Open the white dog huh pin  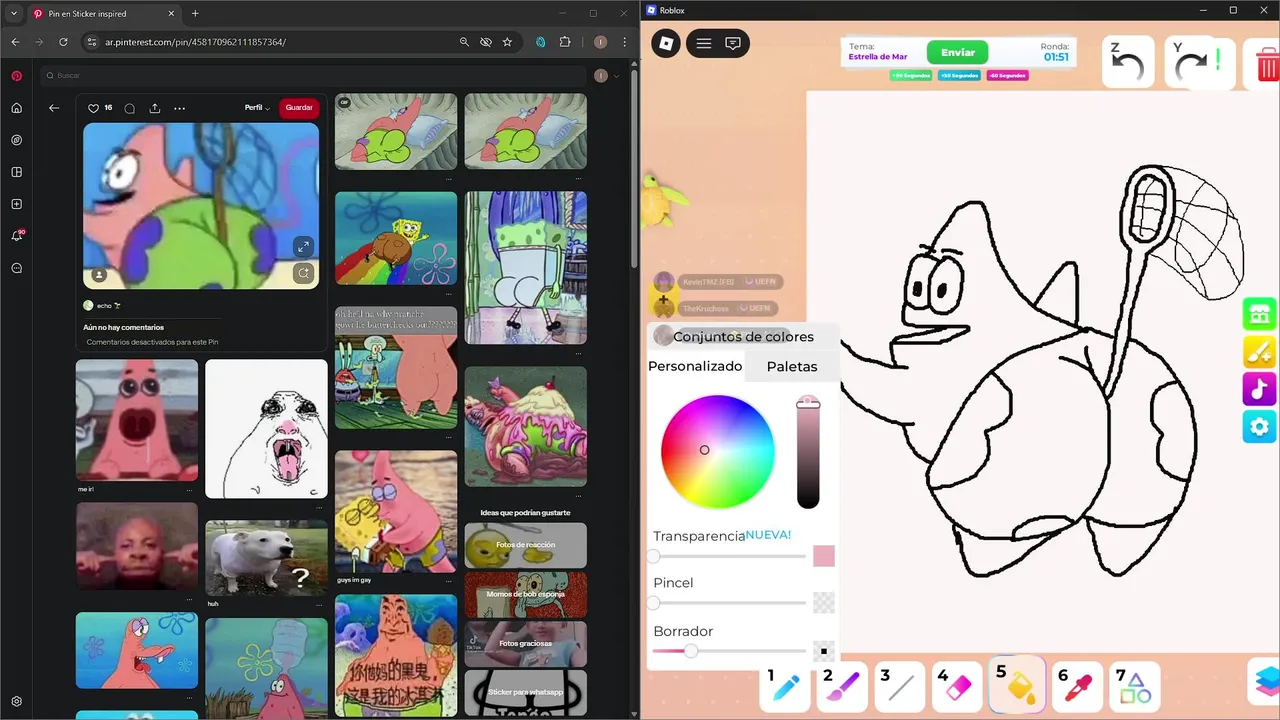pos(266,558)
